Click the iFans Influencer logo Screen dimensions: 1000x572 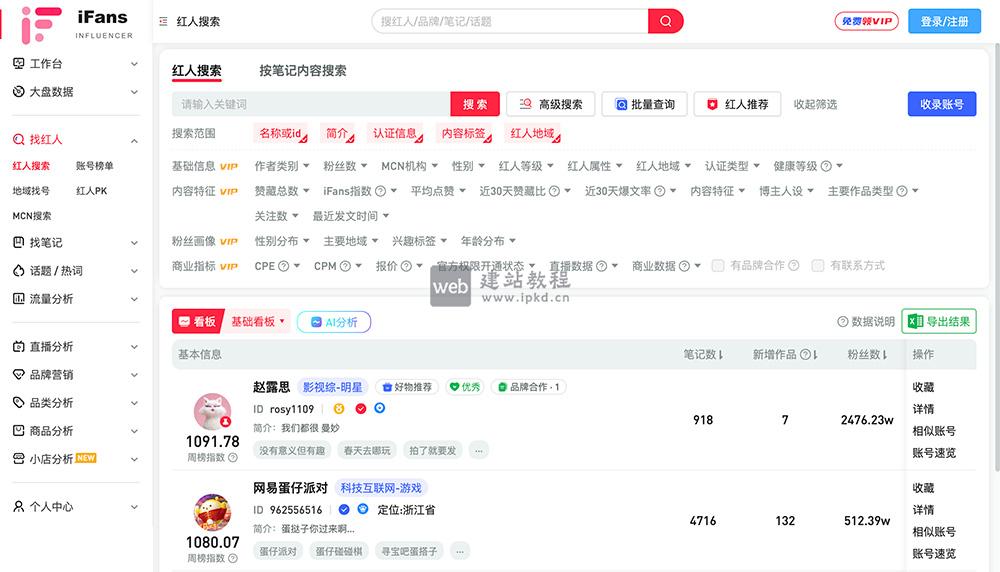click(x=77, y=24)
